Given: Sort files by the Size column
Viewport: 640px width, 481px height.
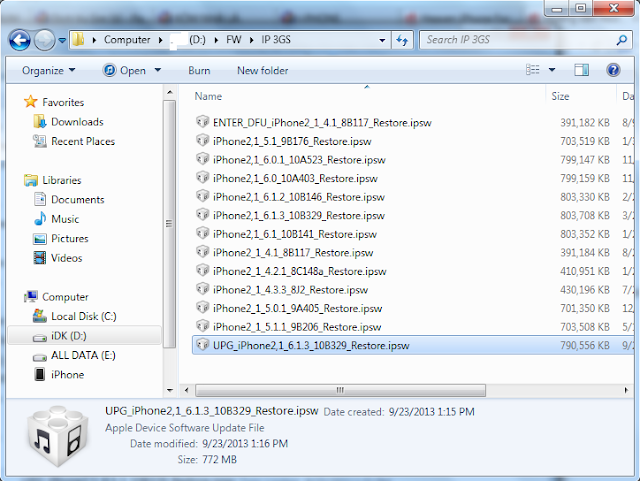Looking at the screenshot, I should (x=560, y=96).
